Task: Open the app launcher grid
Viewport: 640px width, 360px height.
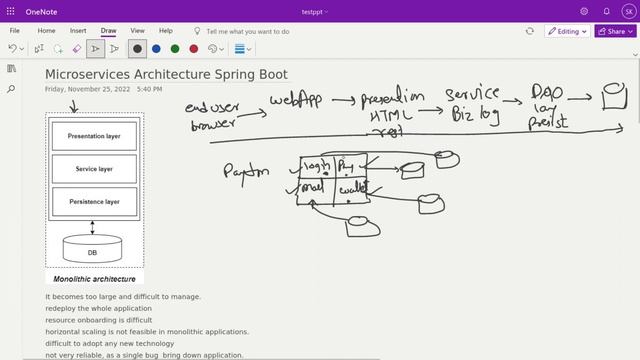Action: (x=11, y=11)
